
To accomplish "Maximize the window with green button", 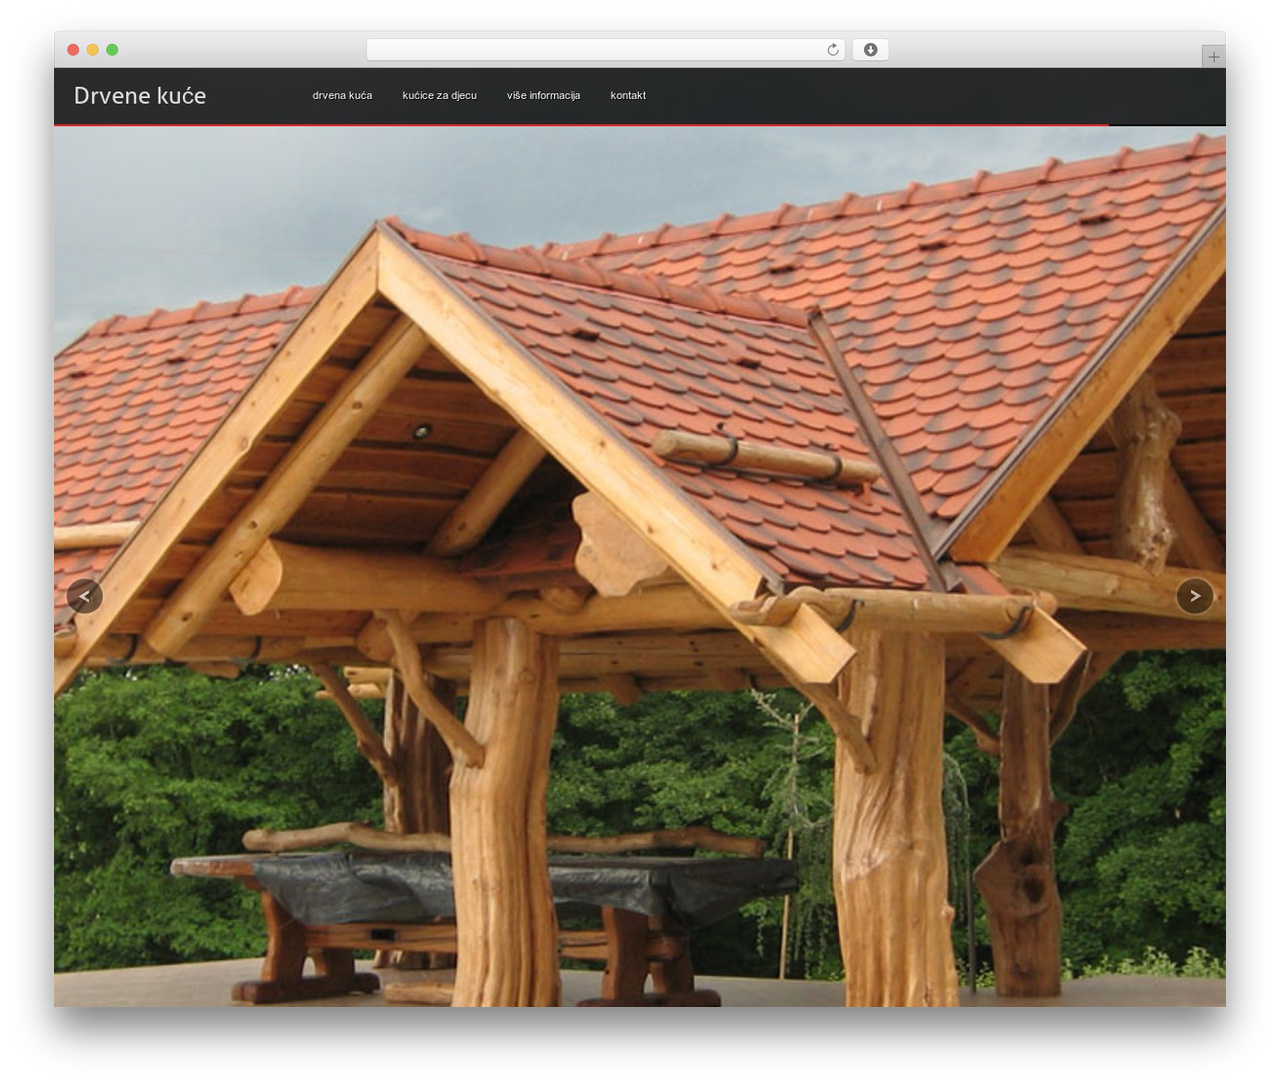I will [112, 50].
